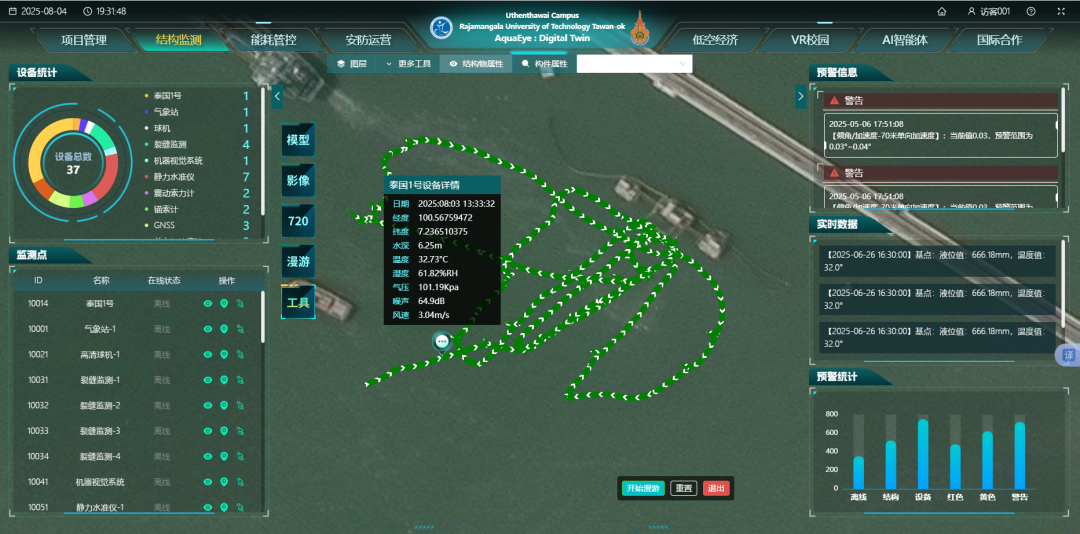Click the 开始漫游 button
This screenshot has height=534, width=1080.
[x=642, y=488]
